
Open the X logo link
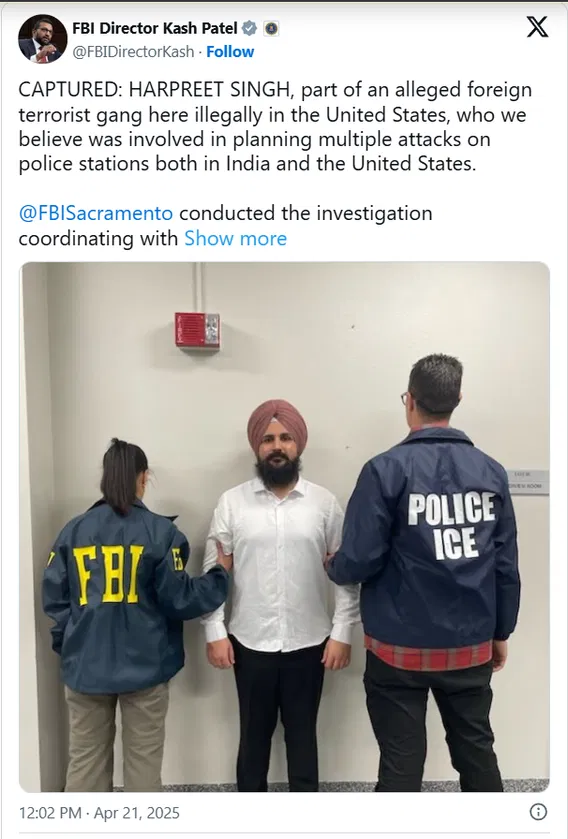[x=537, y=27]
